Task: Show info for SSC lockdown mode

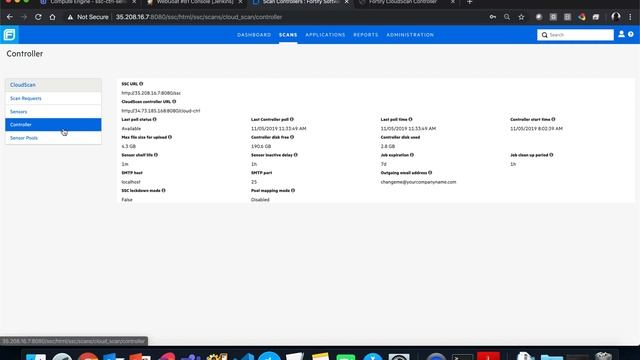Action: pyautogui.click(x=163, y=191)
